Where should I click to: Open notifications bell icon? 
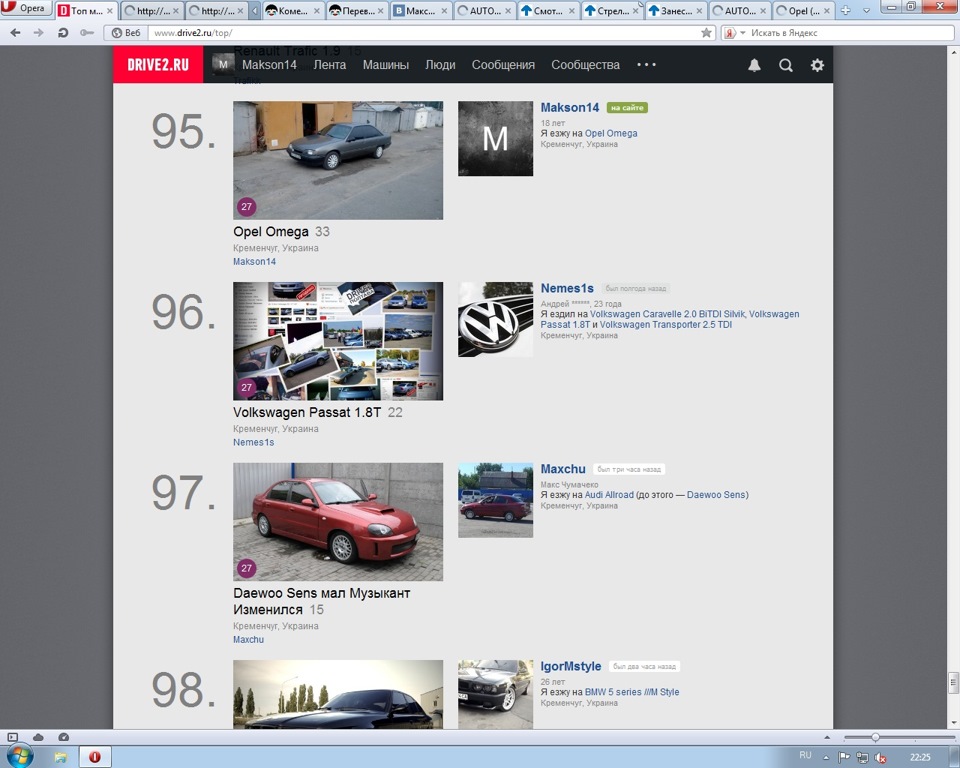point(754,65)
